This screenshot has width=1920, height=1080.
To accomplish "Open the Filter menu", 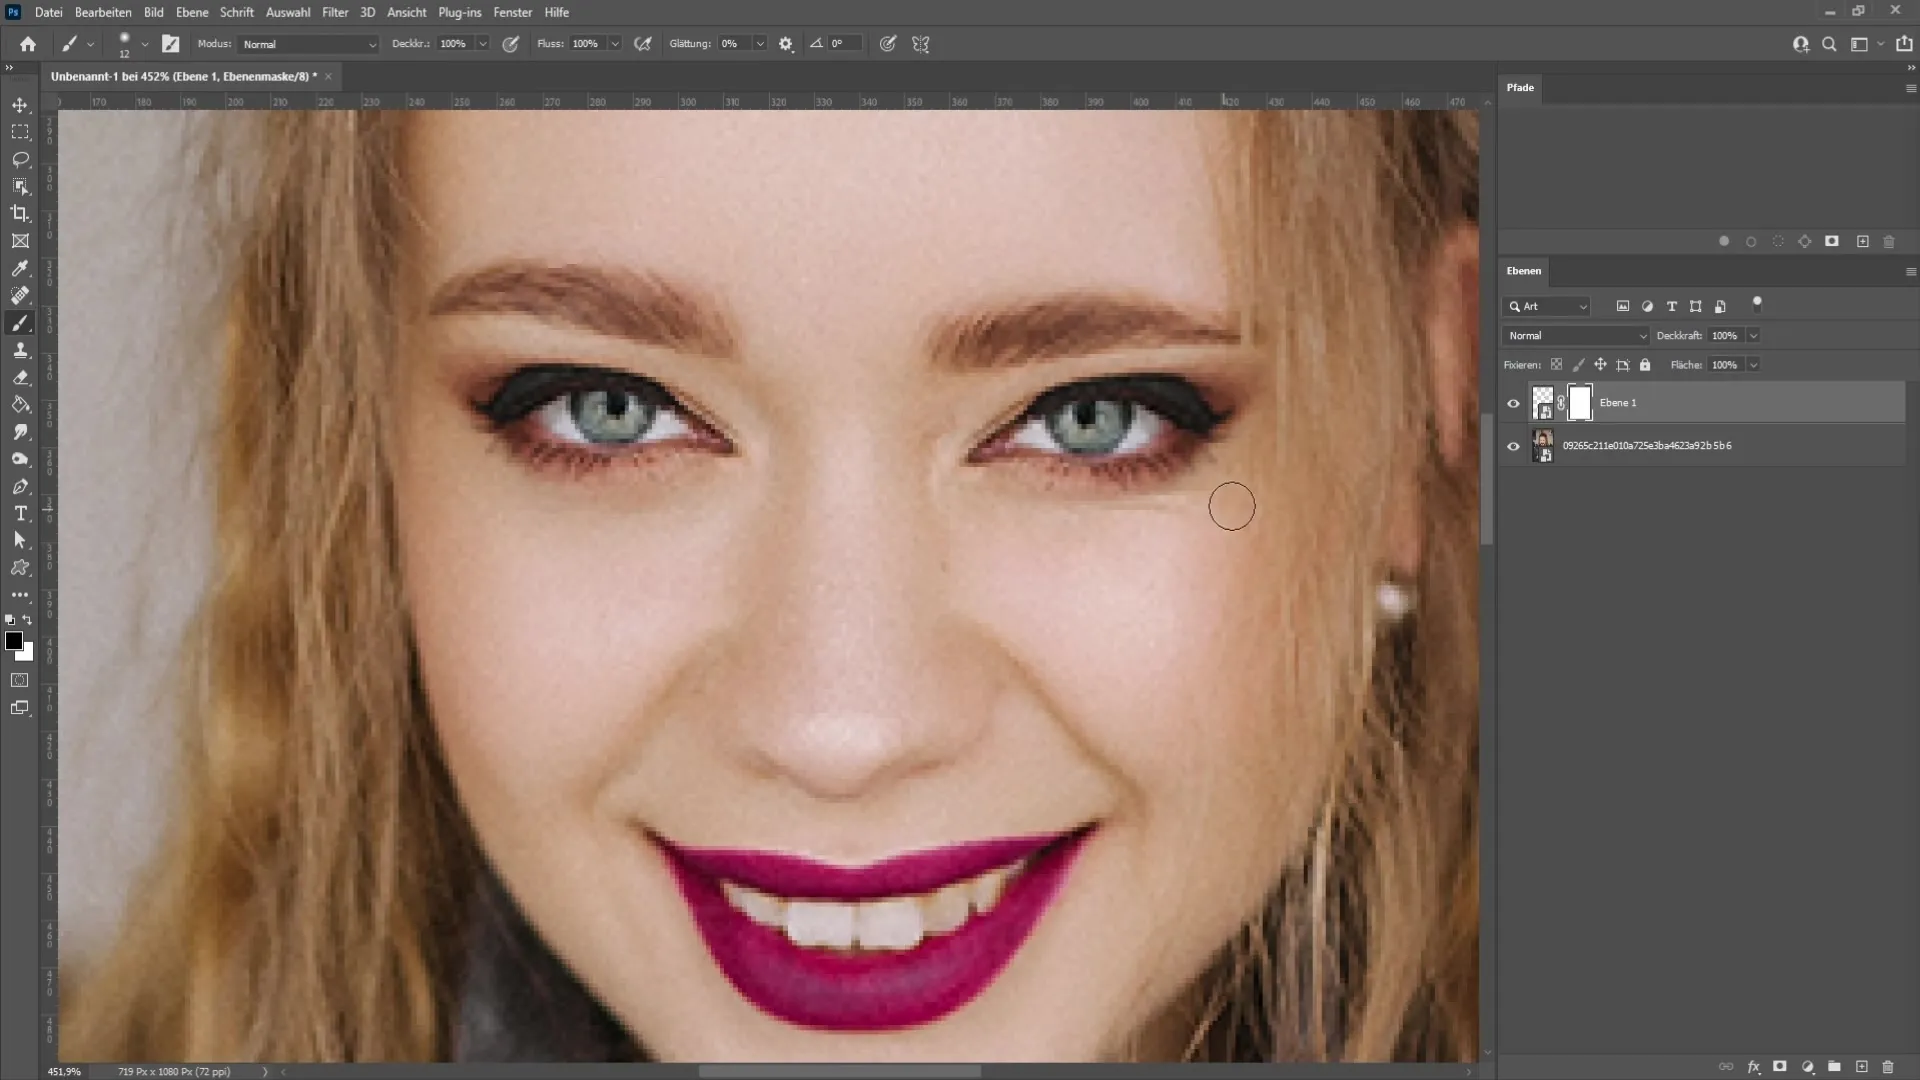I will [334, 12].
